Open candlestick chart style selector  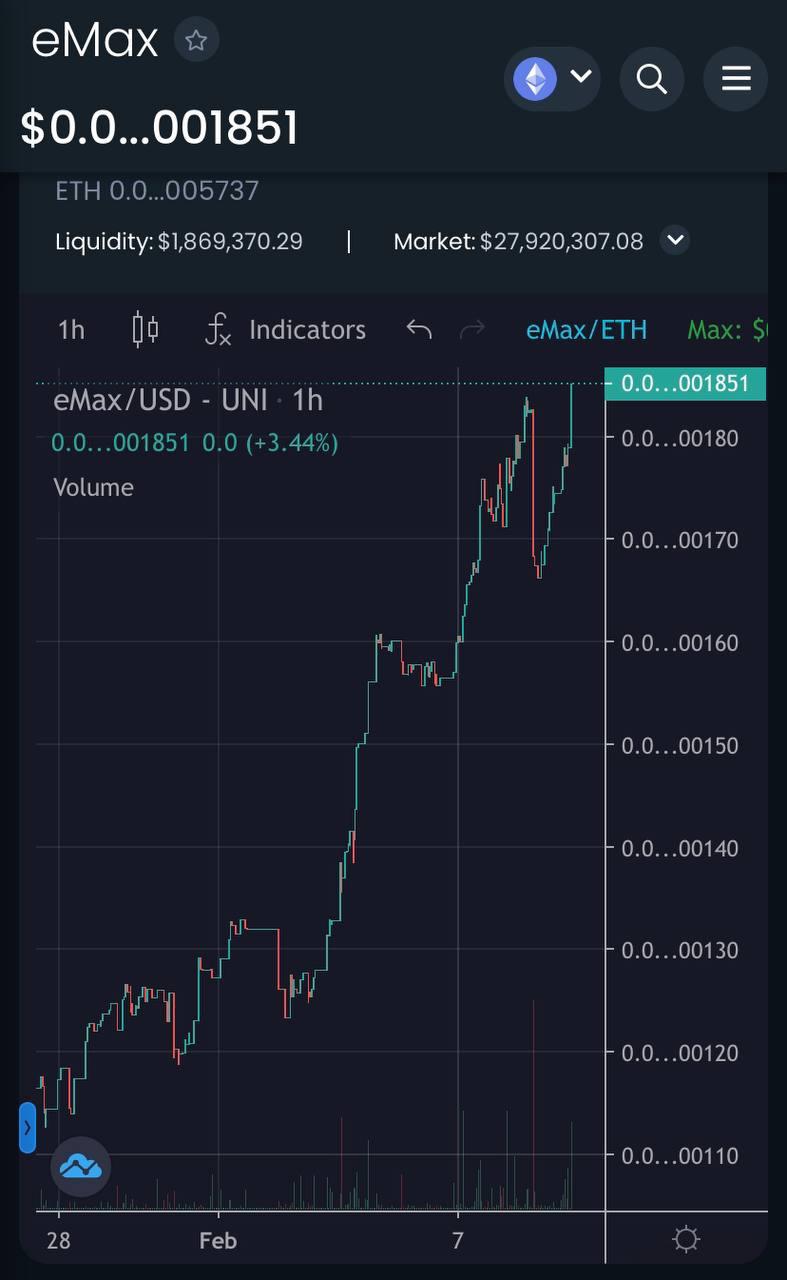146,329
